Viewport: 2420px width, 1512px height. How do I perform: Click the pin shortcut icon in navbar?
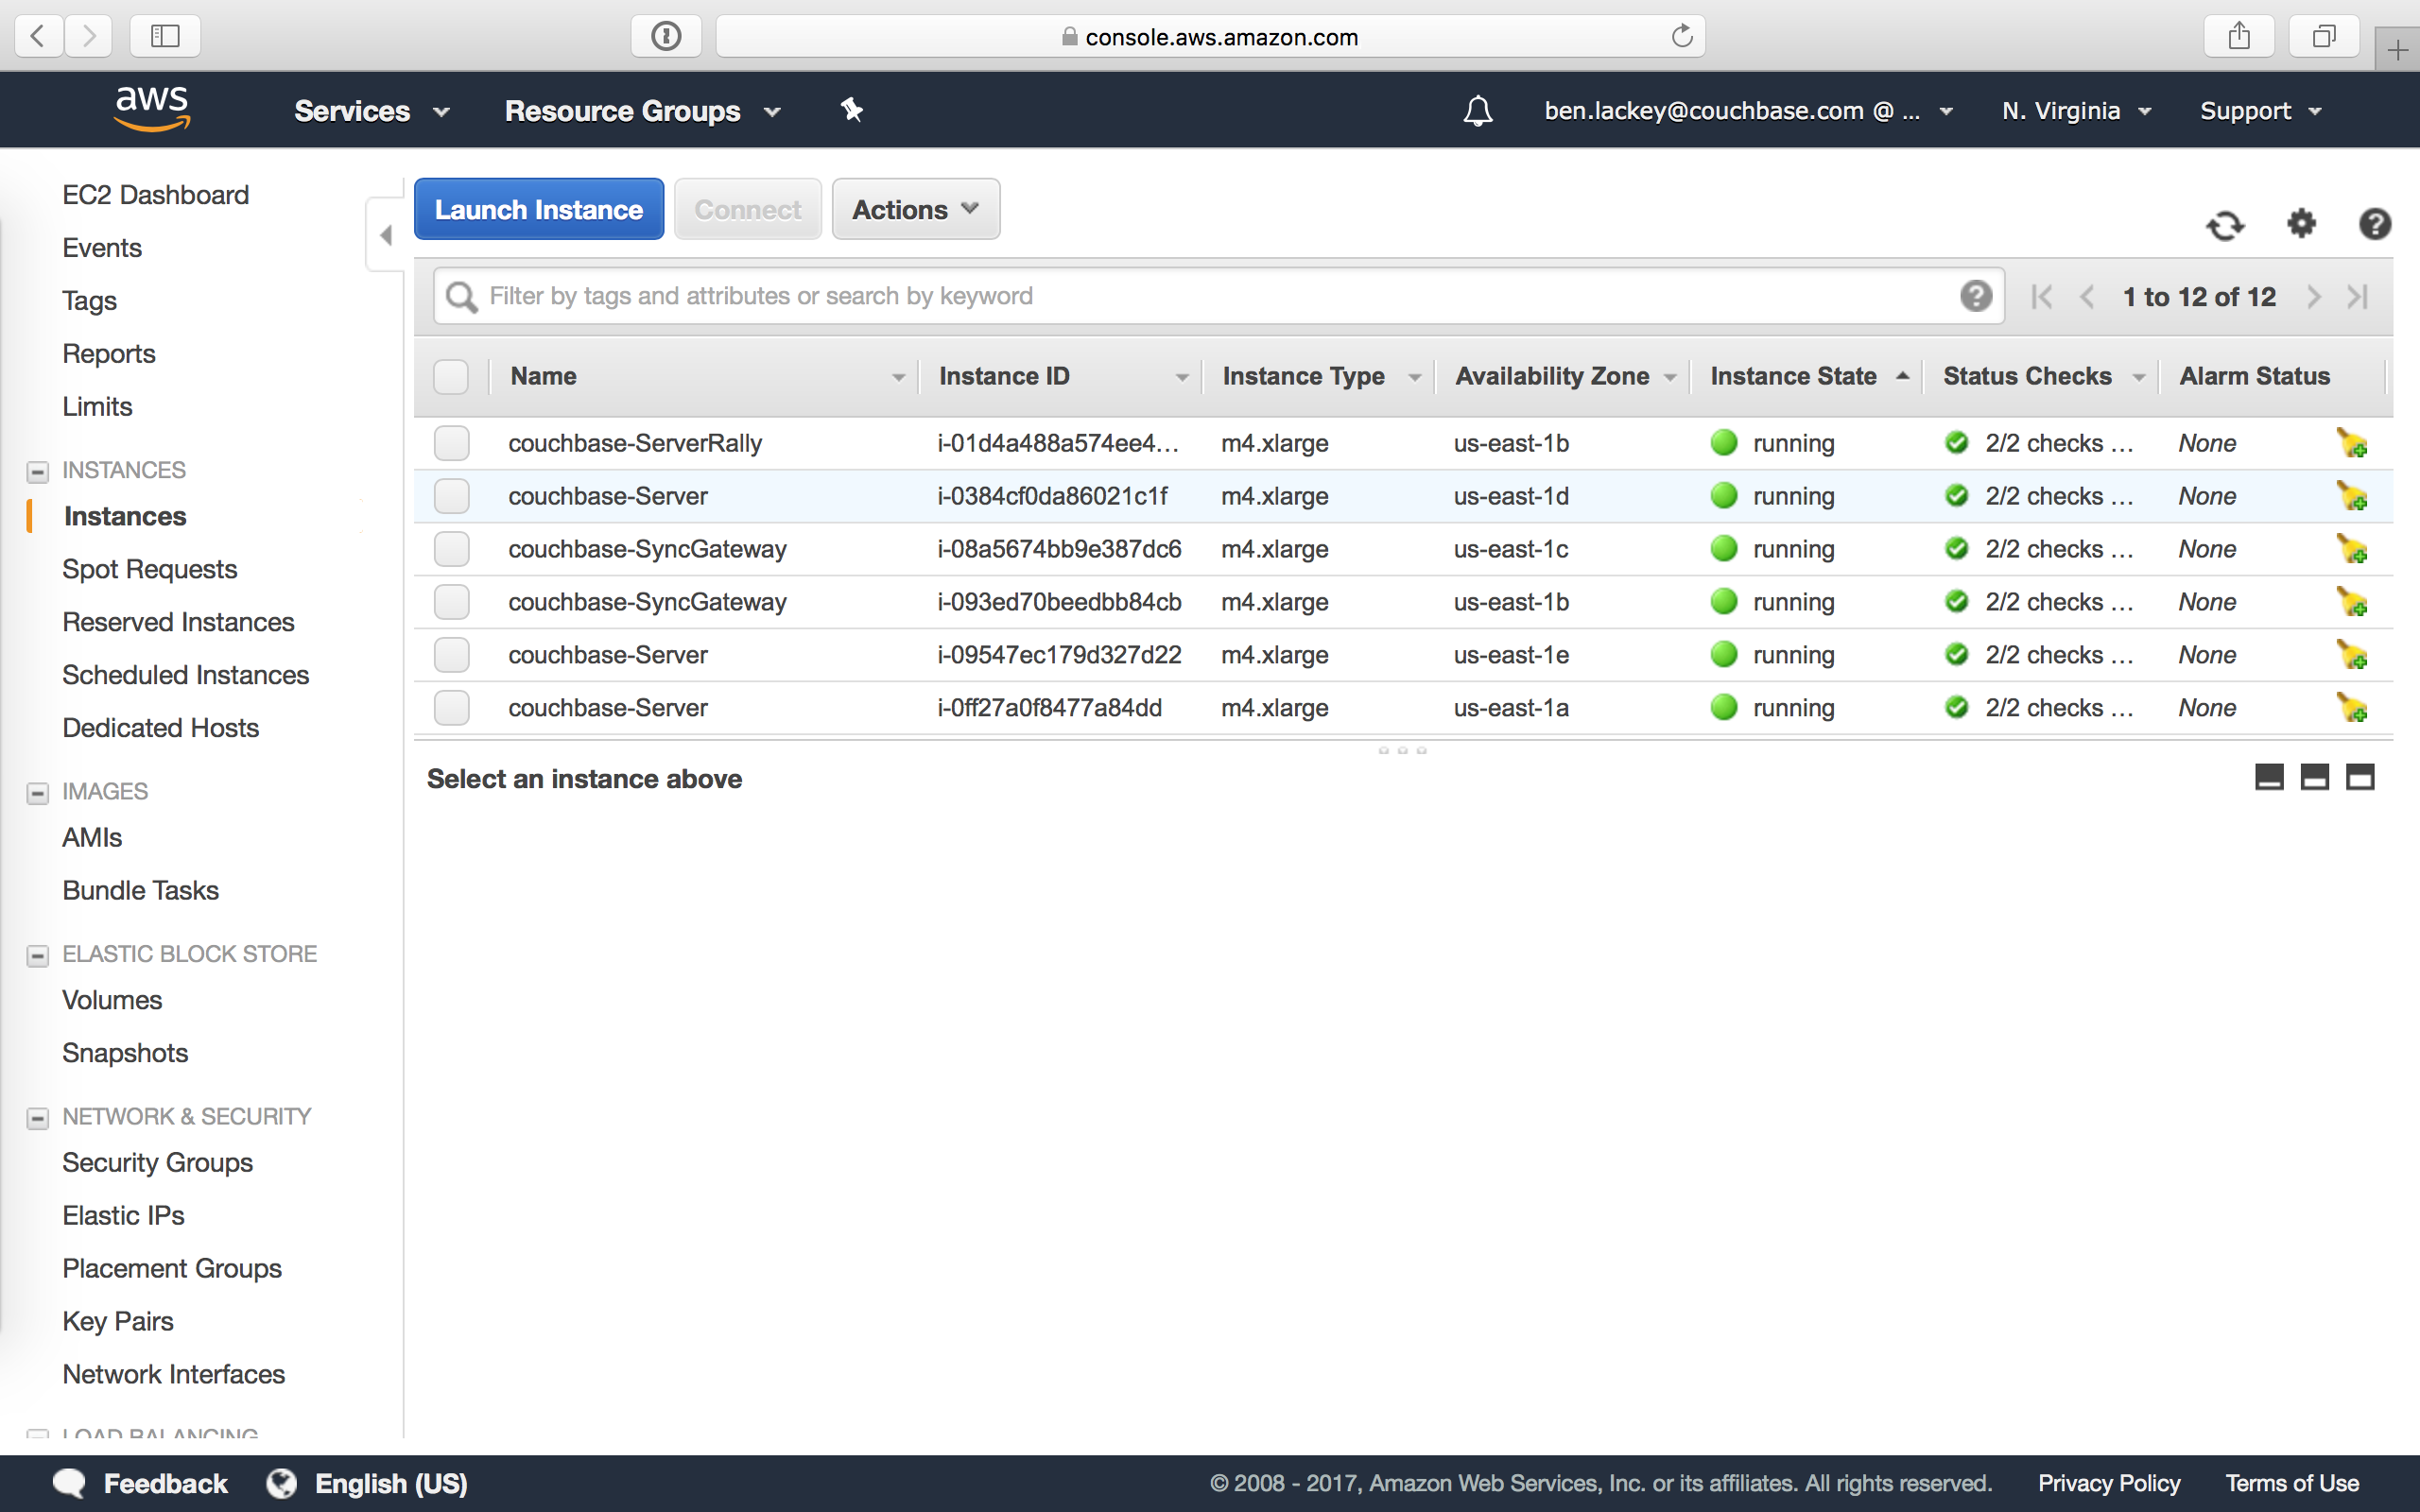(851, 110)
